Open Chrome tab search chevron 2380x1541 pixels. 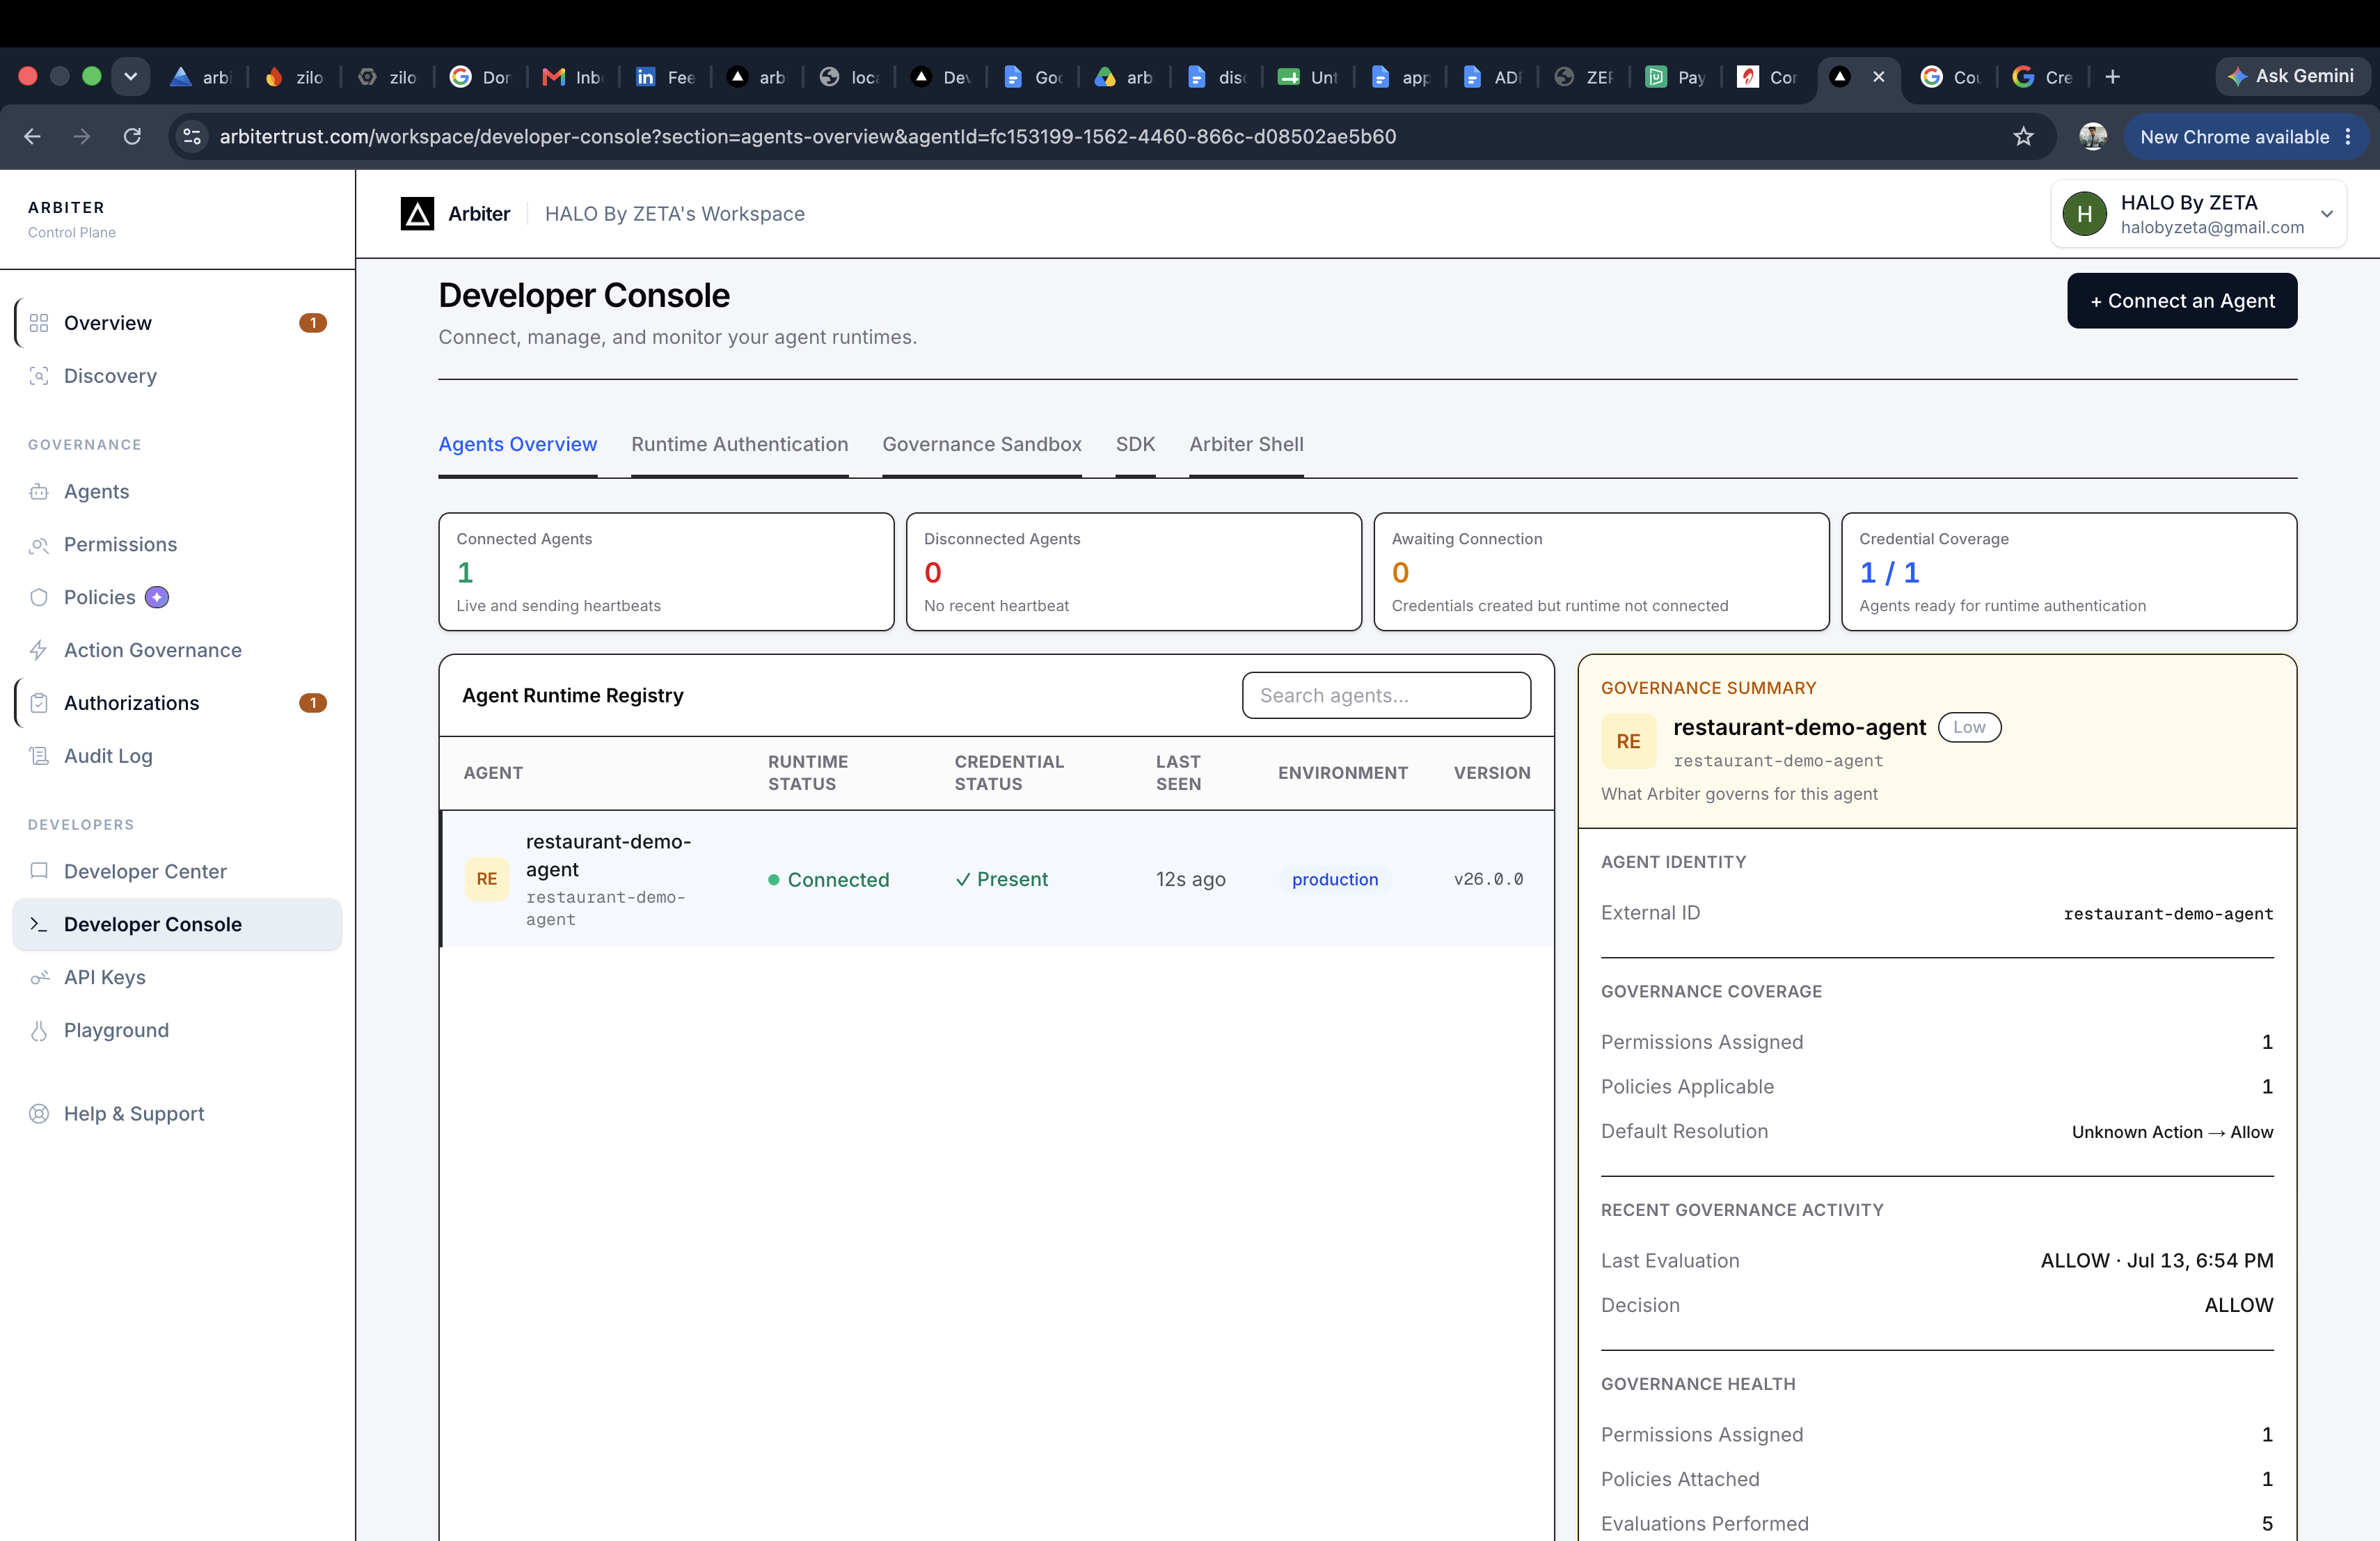tap(130, 76)
